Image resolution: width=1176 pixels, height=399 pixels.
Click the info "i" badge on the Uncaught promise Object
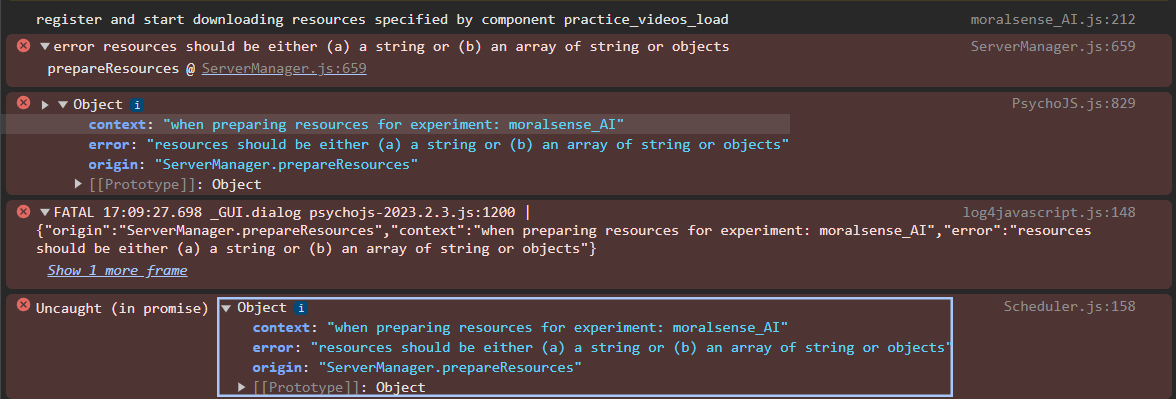[301, 308]
